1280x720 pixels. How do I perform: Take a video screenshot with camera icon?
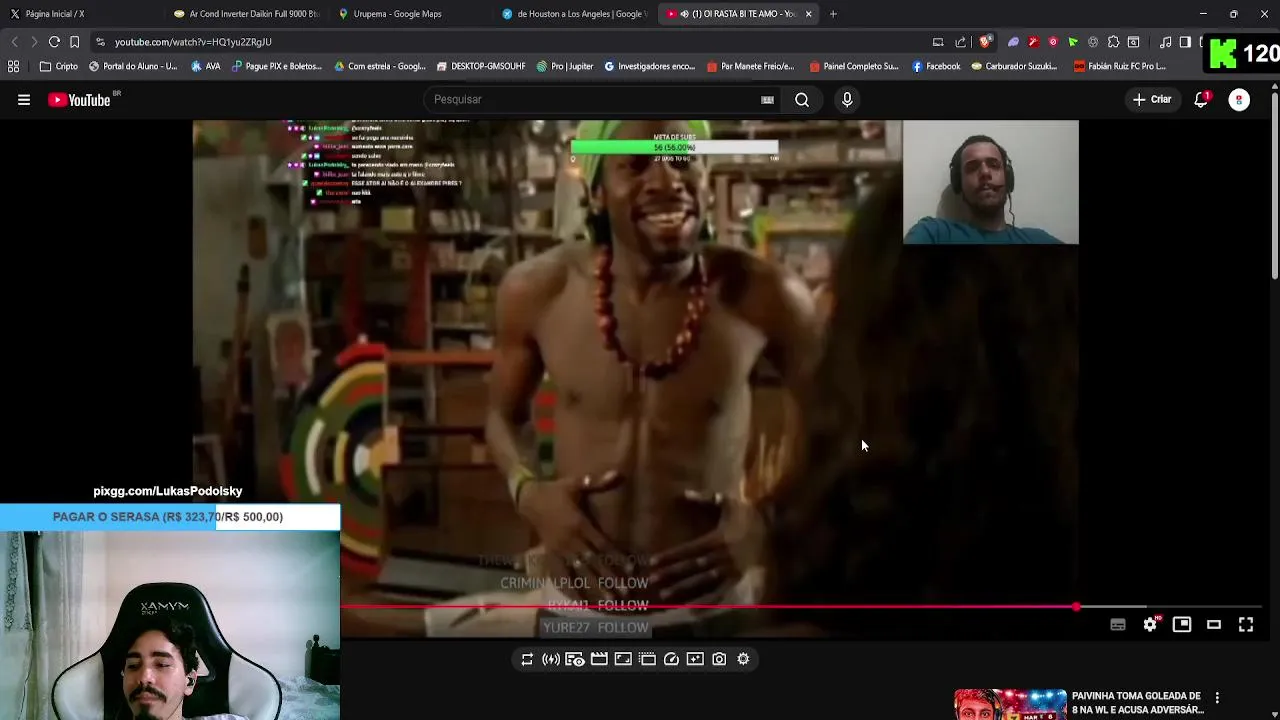pos(719,659)
